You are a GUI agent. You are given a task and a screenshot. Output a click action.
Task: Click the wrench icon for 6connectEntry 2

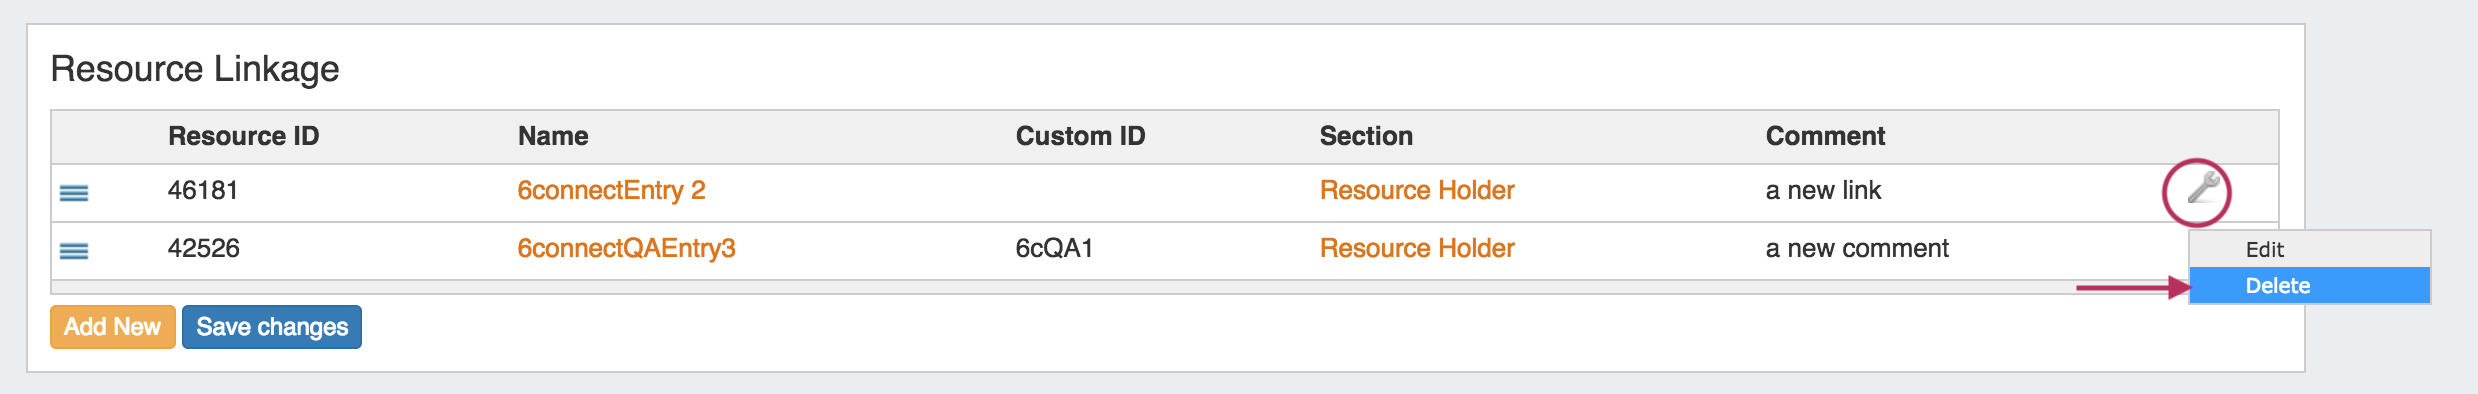[x=2203, y=188]
